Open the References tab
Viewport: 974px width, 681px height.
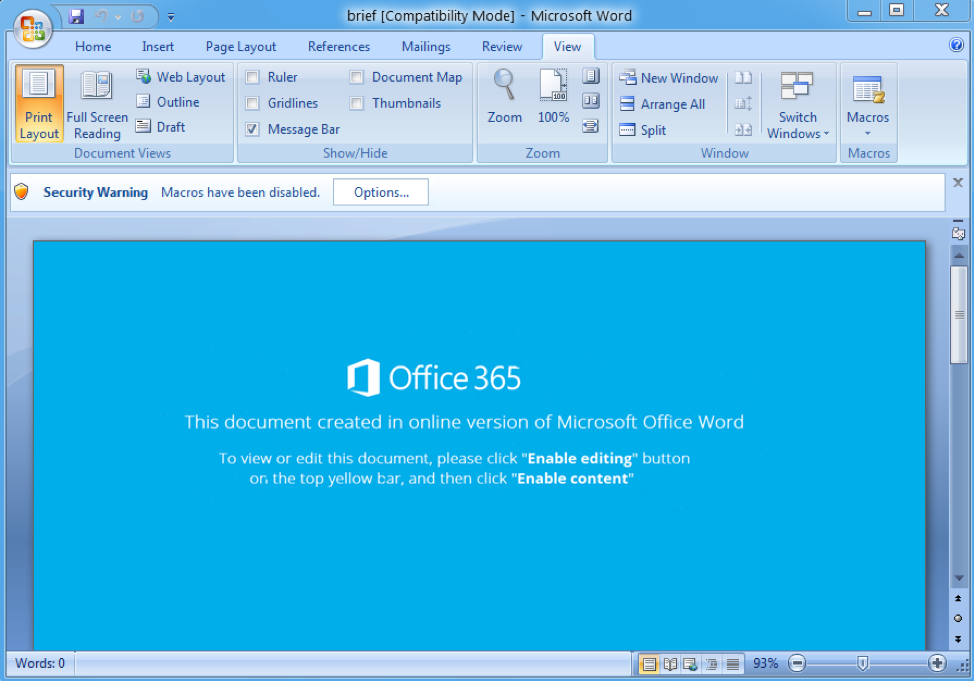[339, 47]
